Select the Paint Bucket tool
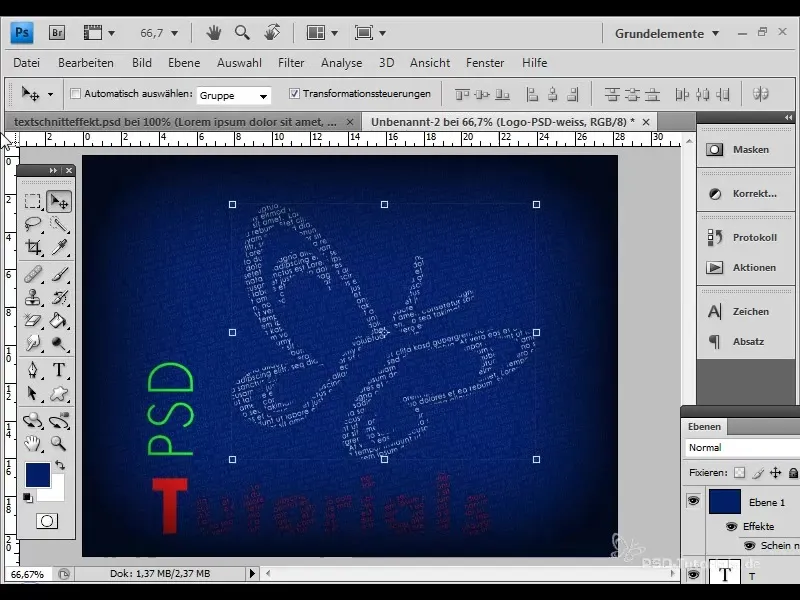 [59, 320]
